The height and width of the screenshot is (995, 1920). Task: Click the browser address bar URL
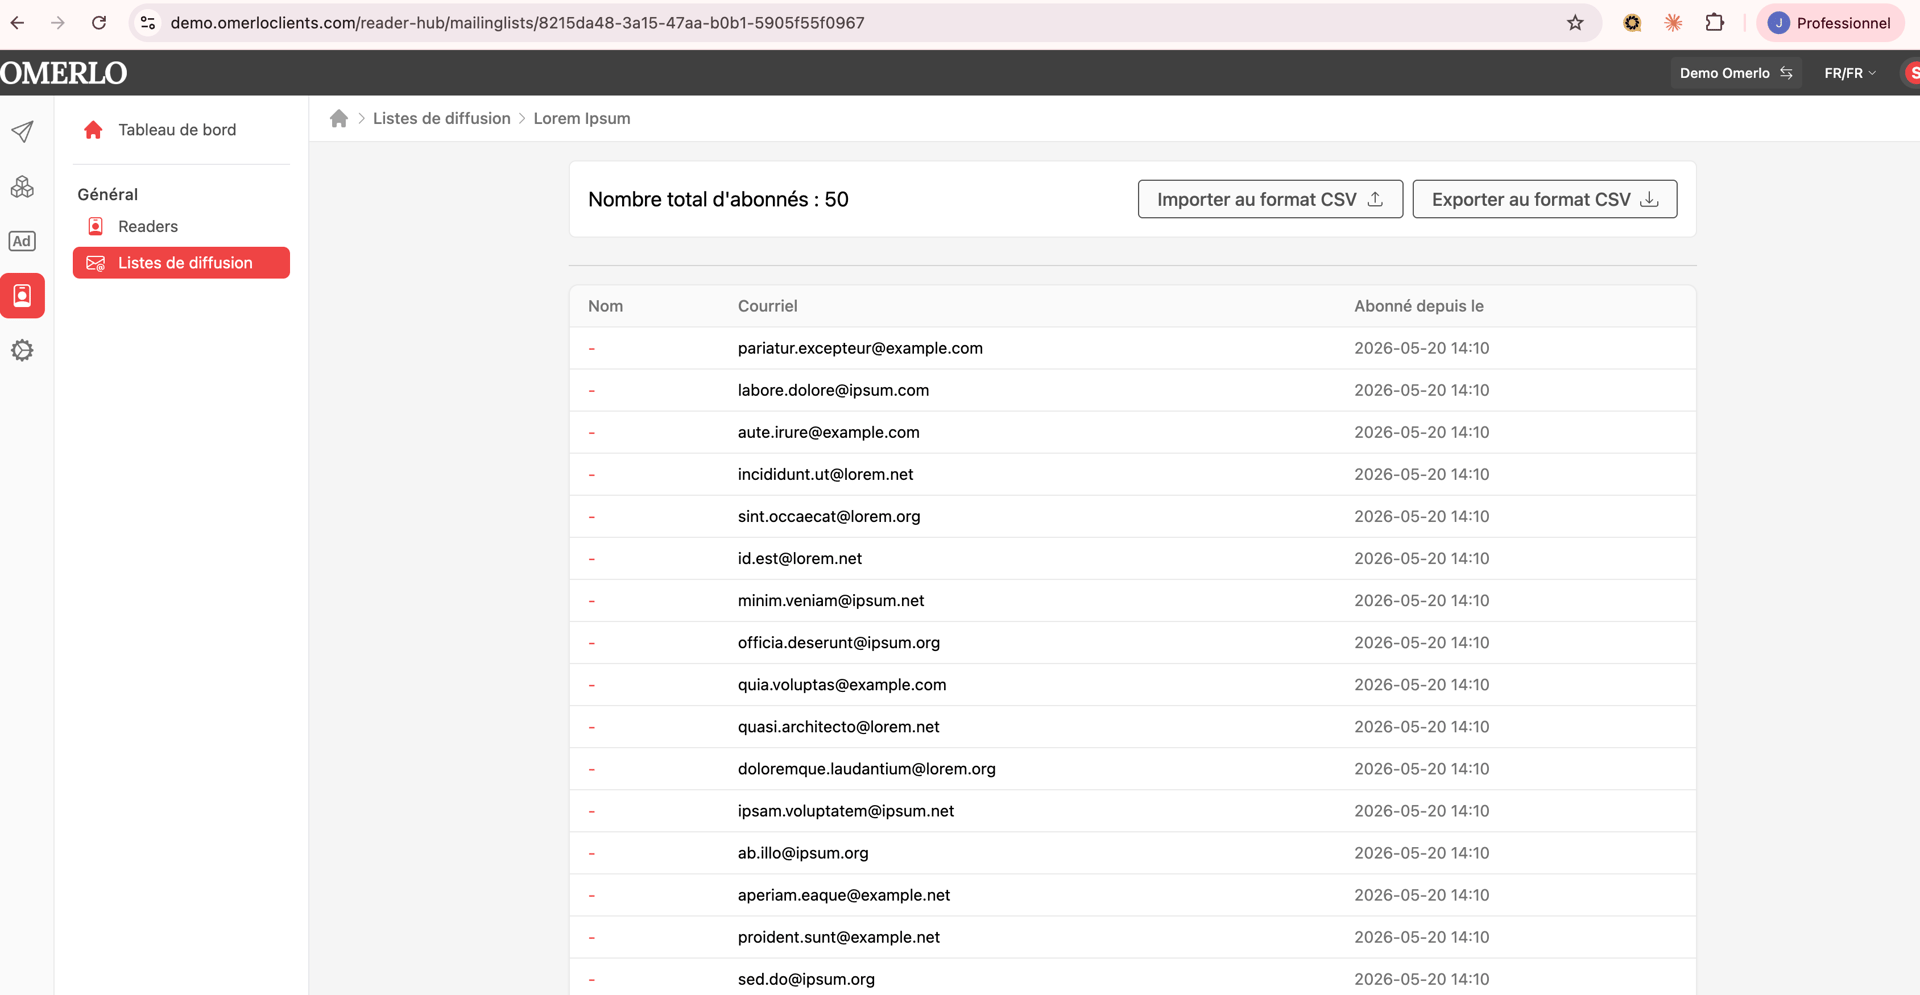(x=517, y=22)
